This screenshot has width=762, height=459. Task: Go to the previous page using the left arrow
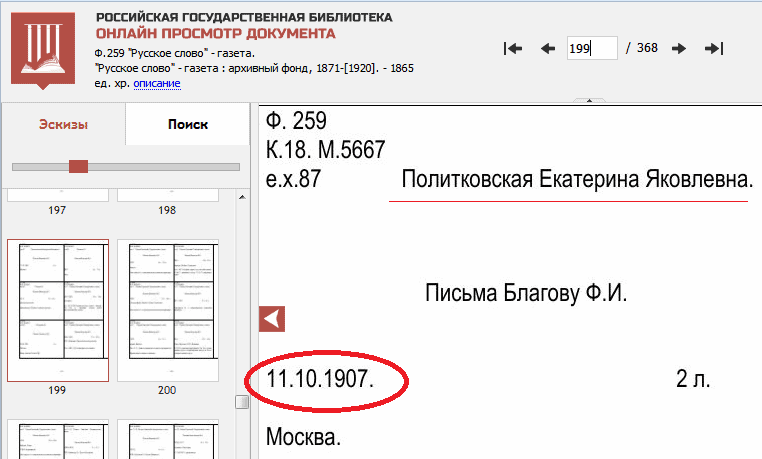(x=547, y=48)
